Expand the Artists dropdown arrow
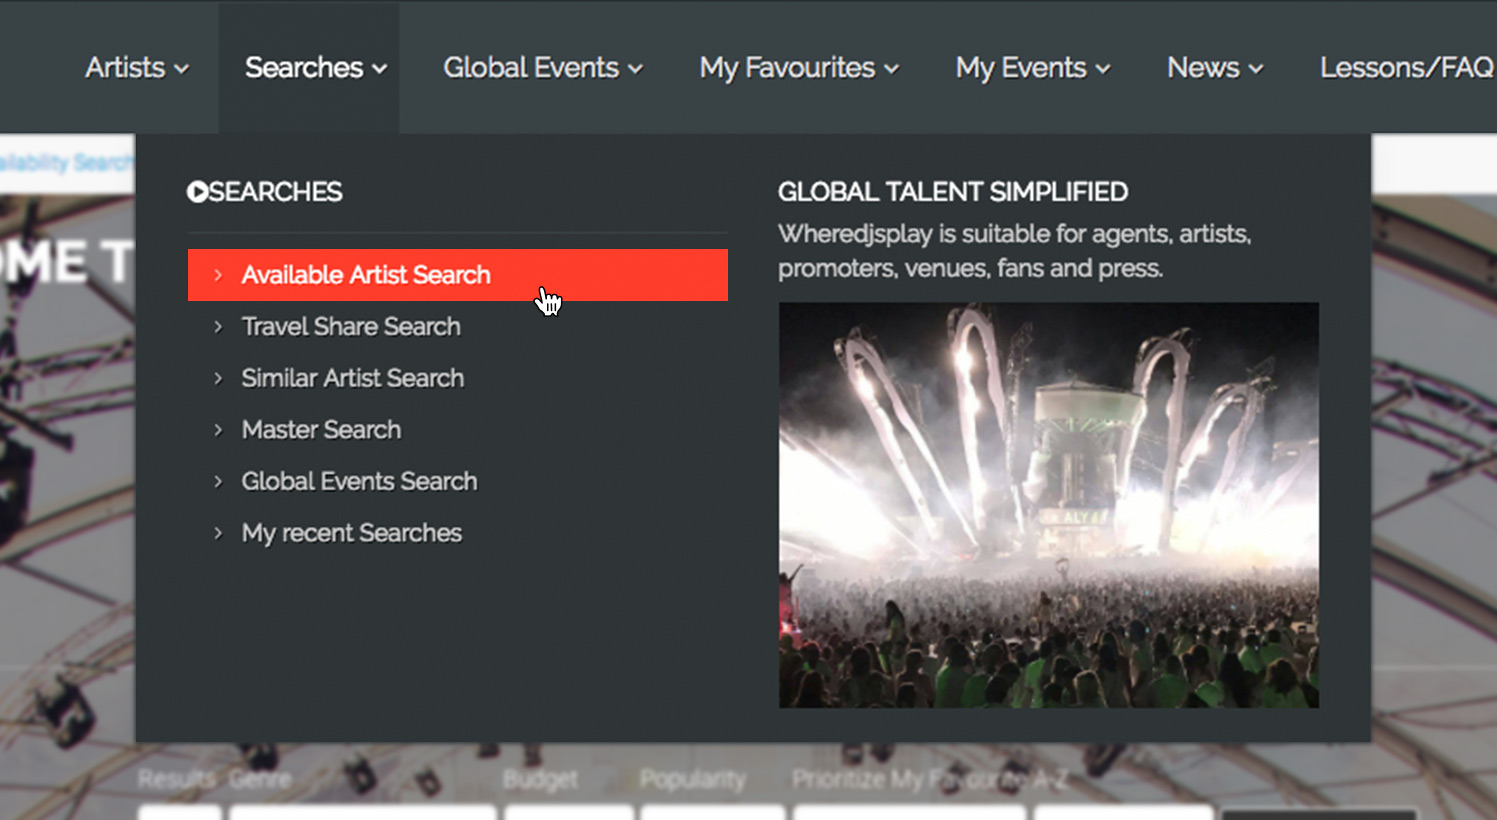The width and height of the screenshot is (1497, 820). [x=181, y=69]
